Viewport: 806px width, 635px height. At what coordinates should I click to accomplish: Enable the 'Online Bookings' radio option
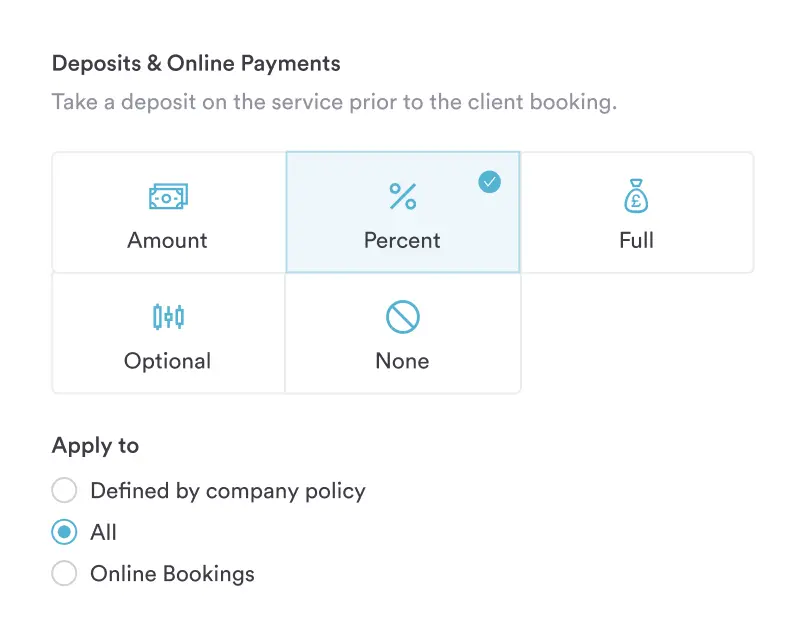[x=64, y=574]
